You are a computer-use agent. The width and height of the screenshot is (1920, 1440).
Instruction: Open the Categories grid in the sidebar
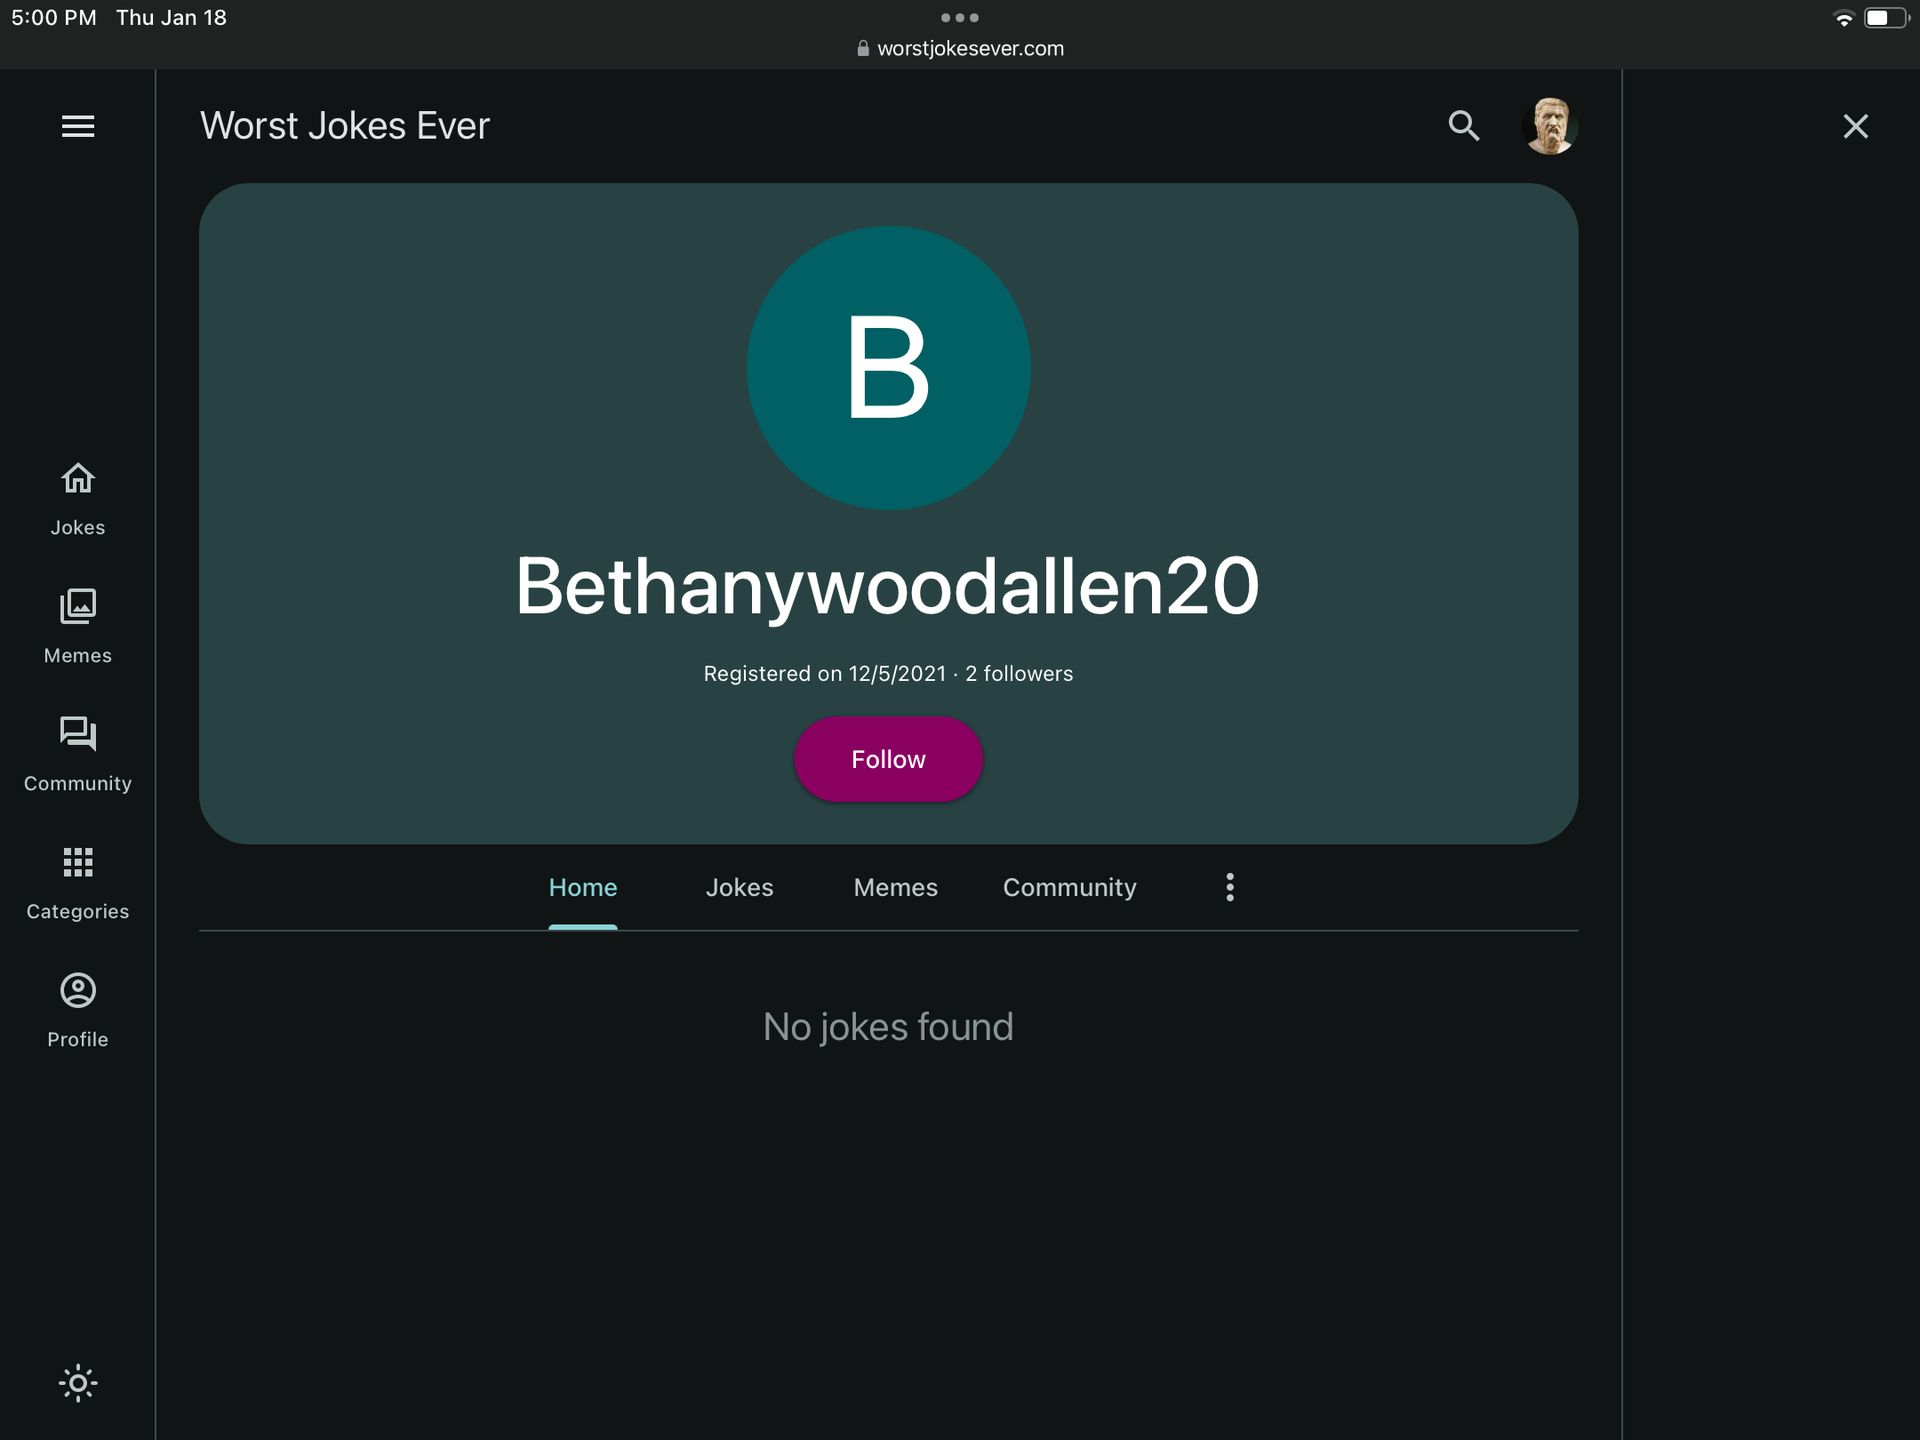[78, 883]
